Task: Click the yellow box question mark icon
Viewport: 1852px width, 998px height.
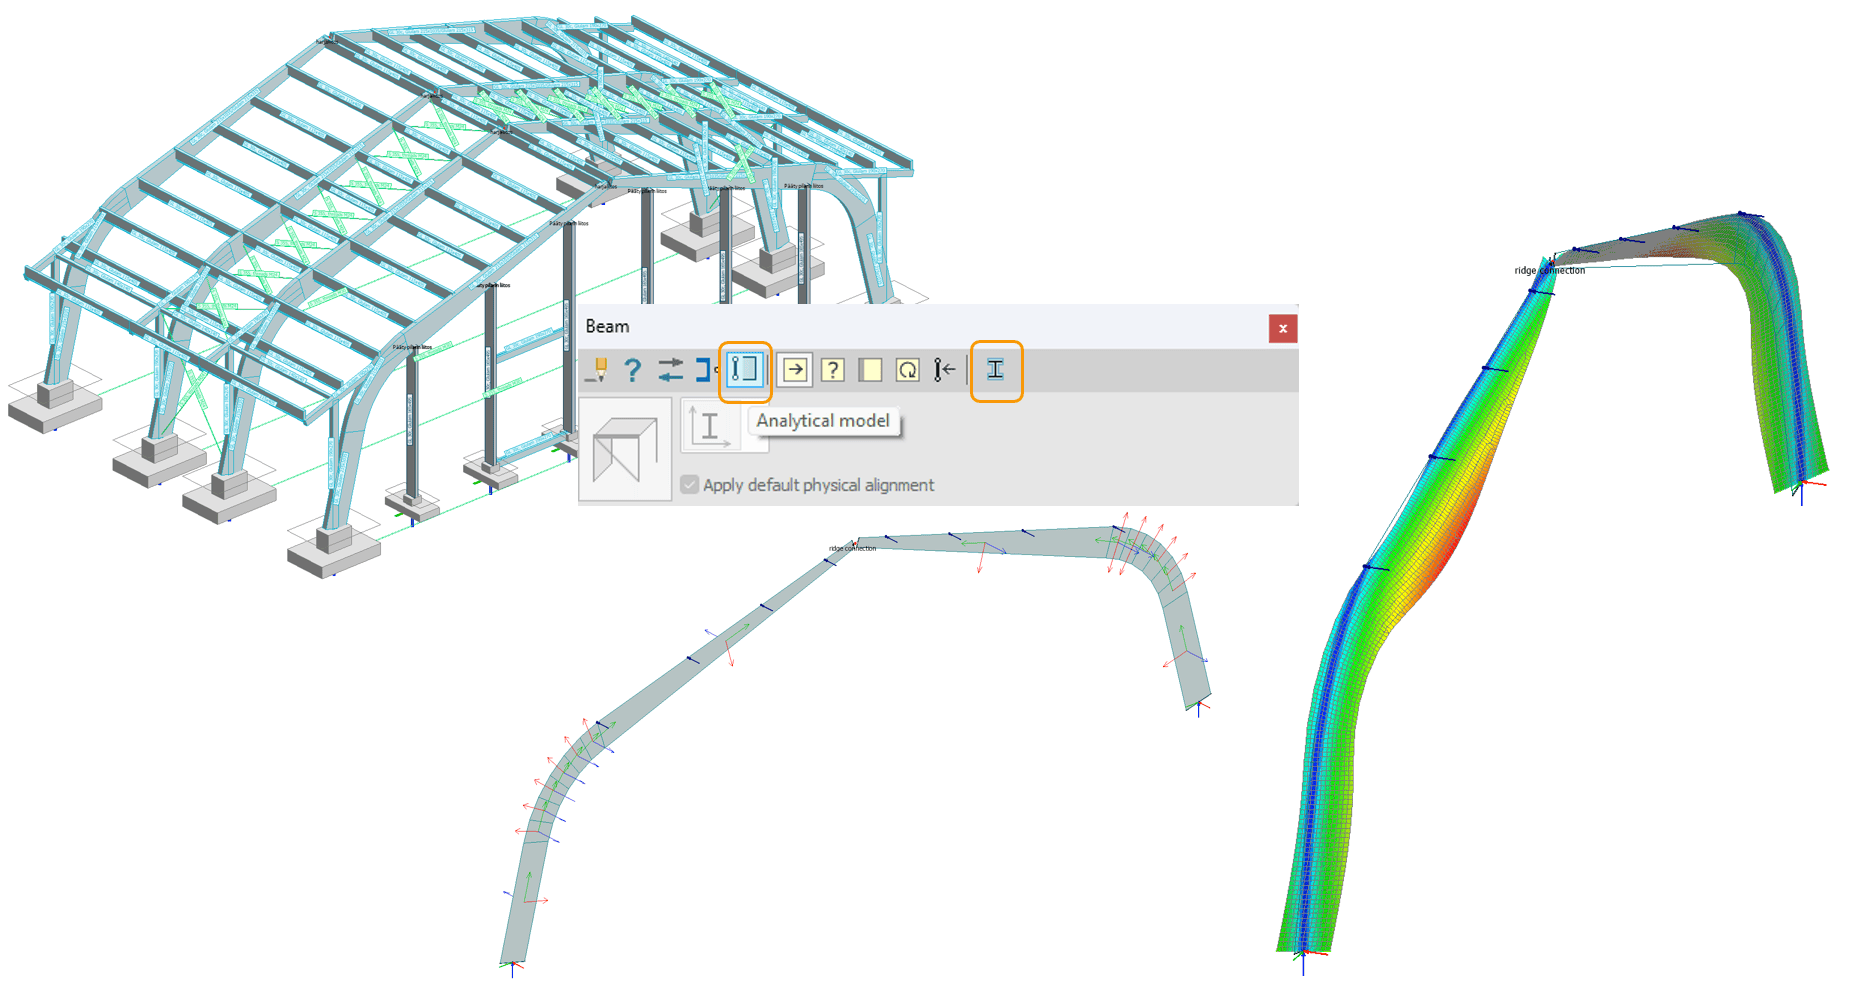Action: (832, 370)
